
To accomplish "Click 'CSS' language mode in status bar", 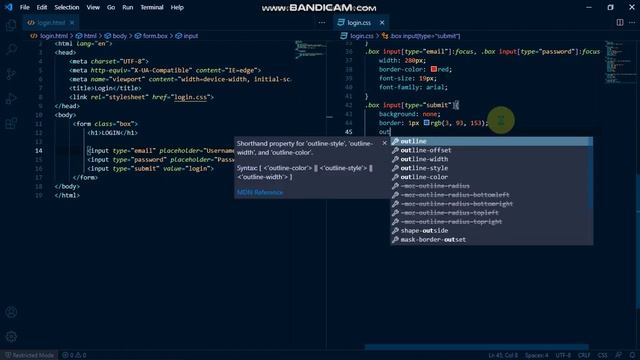I will (602, 355).
